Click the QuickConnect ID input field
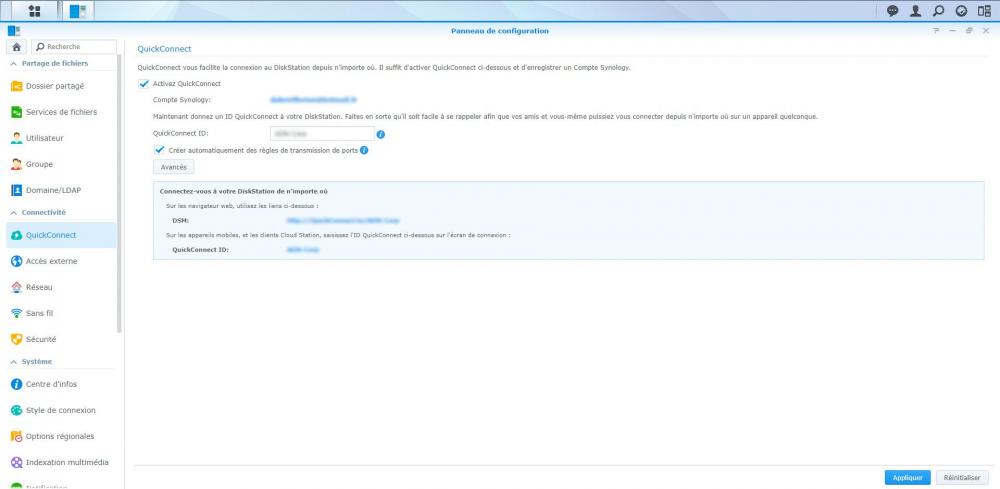Viewport: 1000px width, 489px height. point(322,134)
